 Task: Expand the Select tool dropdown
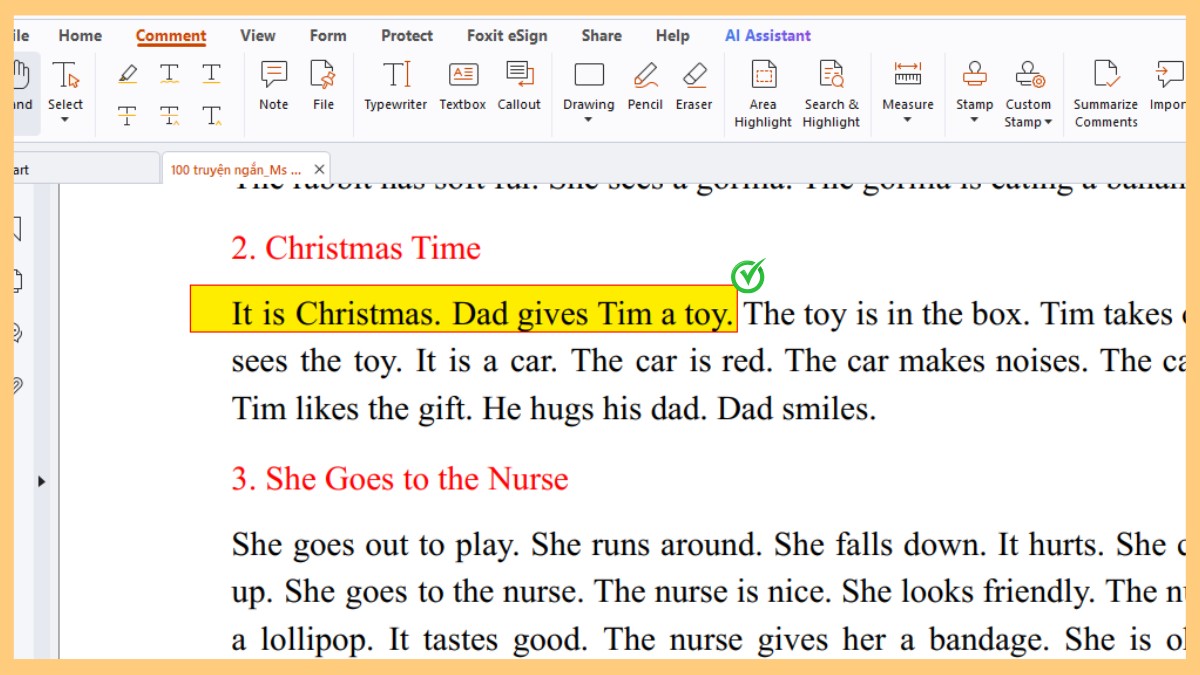(x=65, y=121)
